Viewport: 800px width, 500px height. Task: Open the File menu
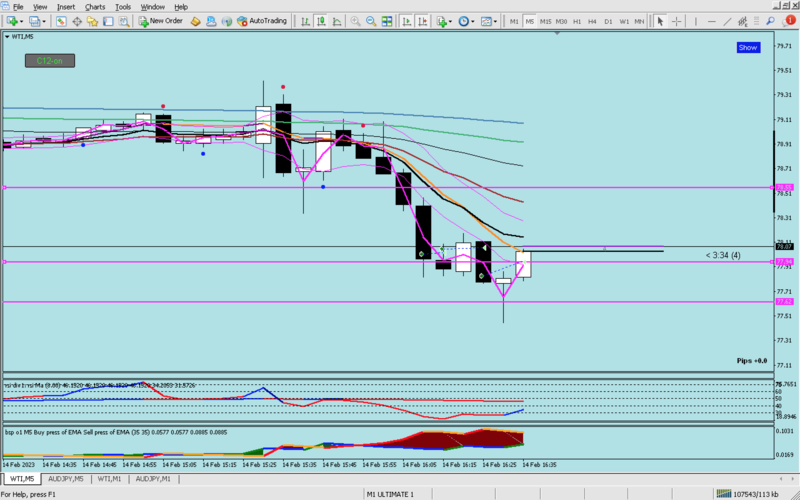tap(18, 7)
